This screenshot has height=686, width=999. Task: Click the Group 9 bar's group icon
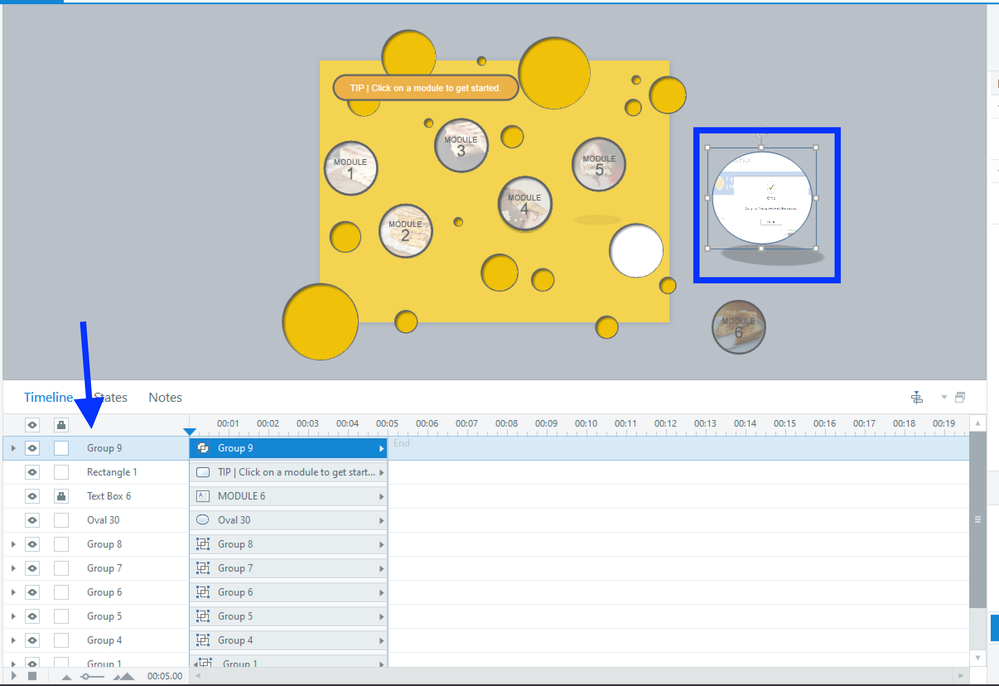click(203, 448)
